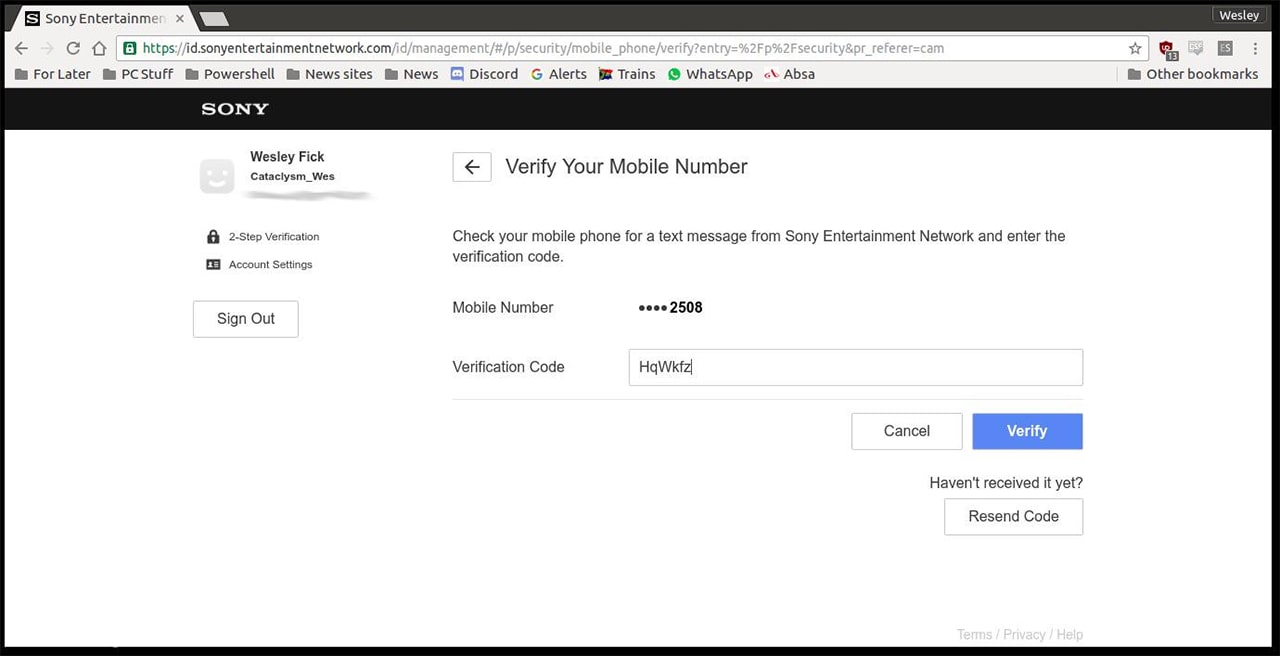Viewport: 1280px width, 656px height.
Task: Click the Wesley profile button
Action: click(x=1239, y=15)
